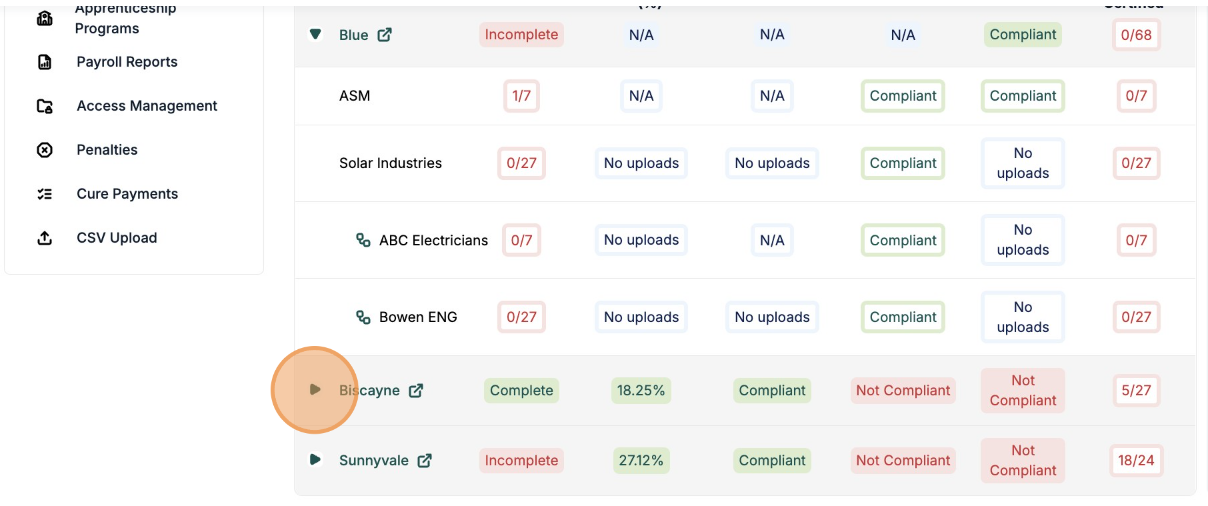This screenshot has width=1208, height=506.
Task: Go to the Penalties menu item
Action: coord(107,150)
